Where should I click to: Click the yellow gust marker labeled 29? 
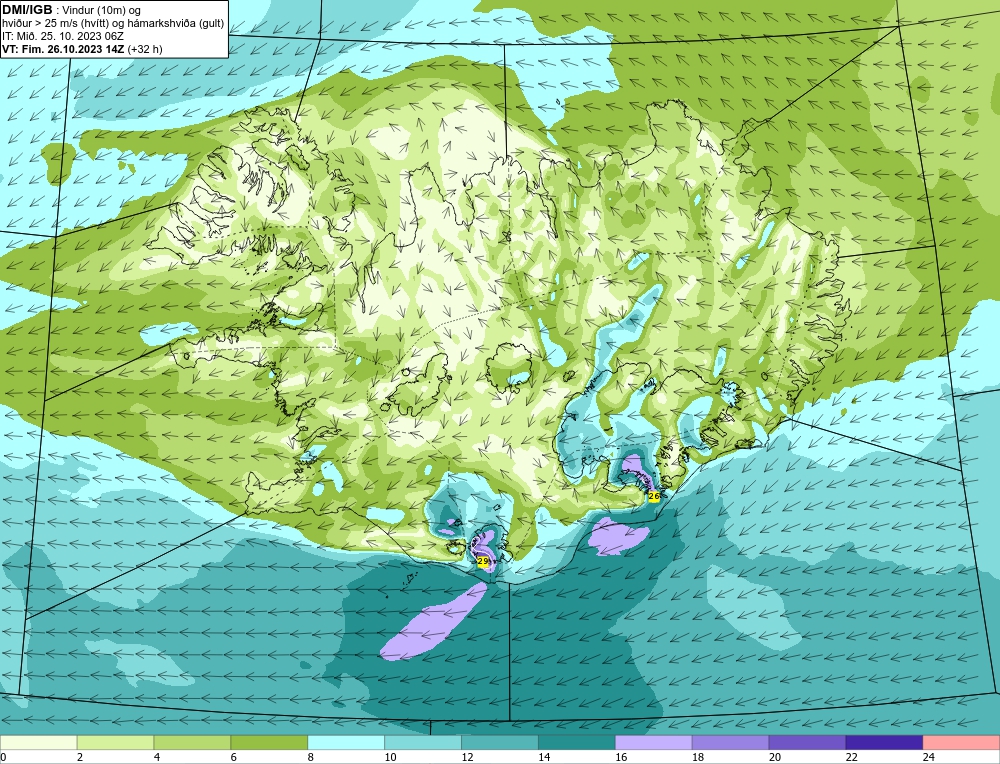[x=483, y=561]
